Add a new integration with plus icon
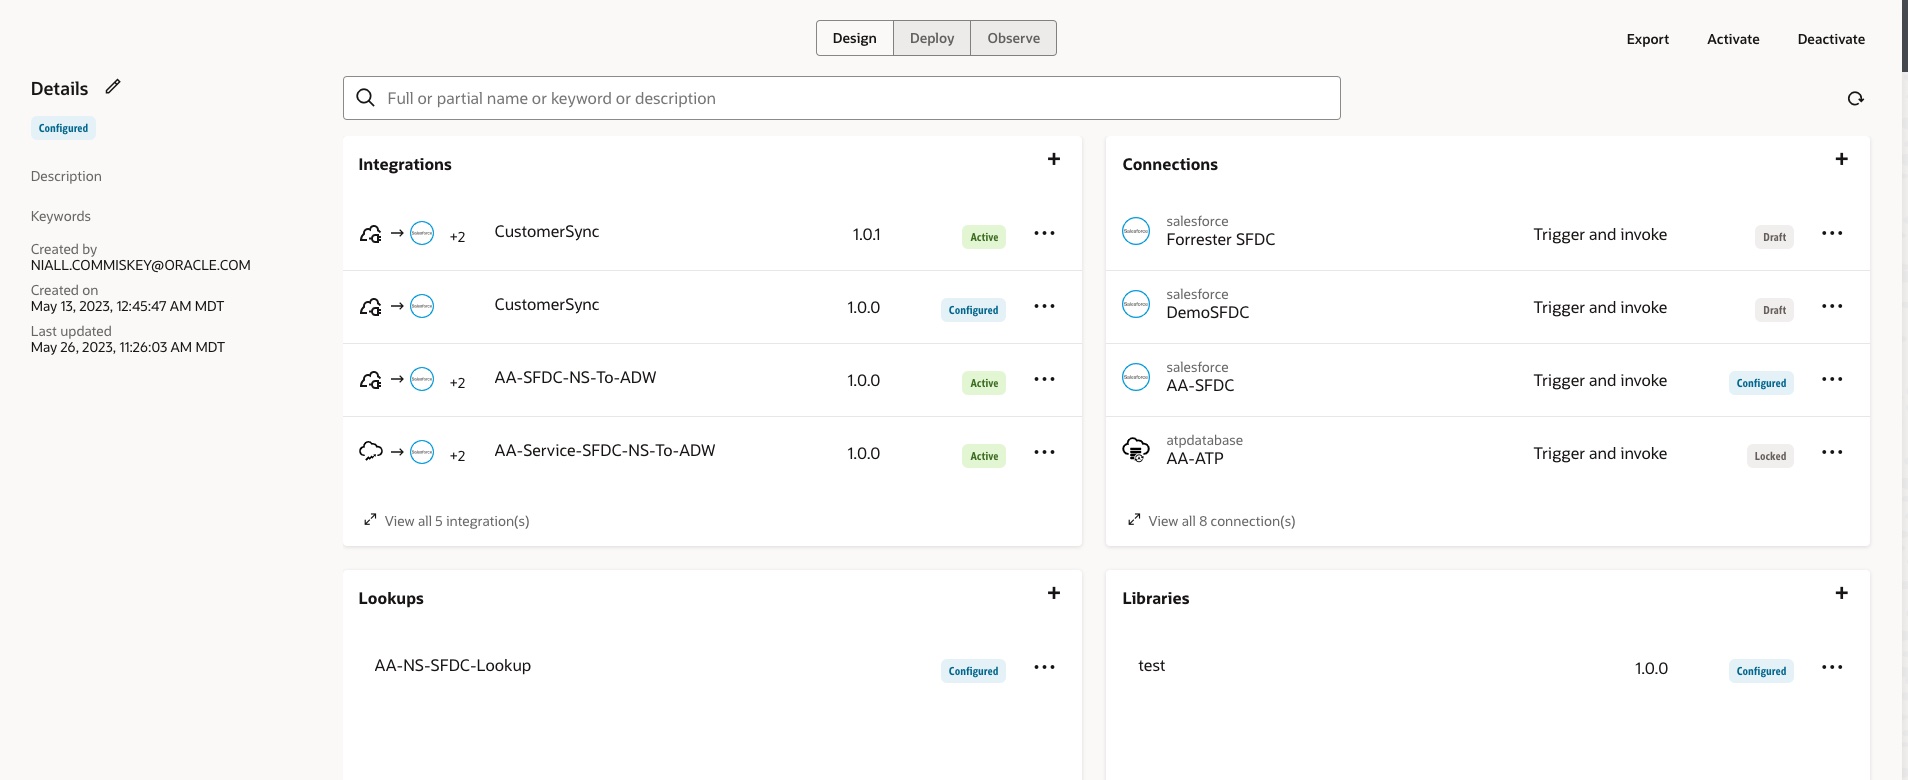Screen dimensions: 1908x780 (x=1054, y=159)
